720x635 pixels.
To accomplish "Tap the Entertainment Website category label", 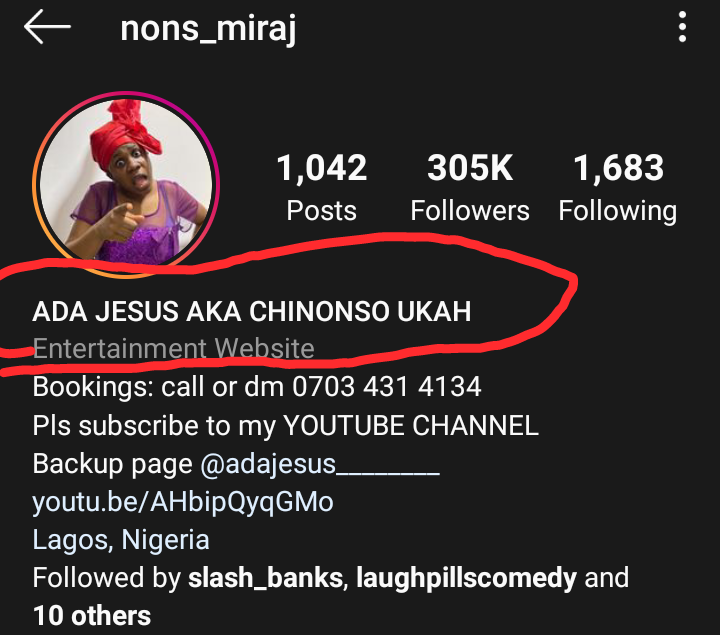I will (x=174, y=348).
